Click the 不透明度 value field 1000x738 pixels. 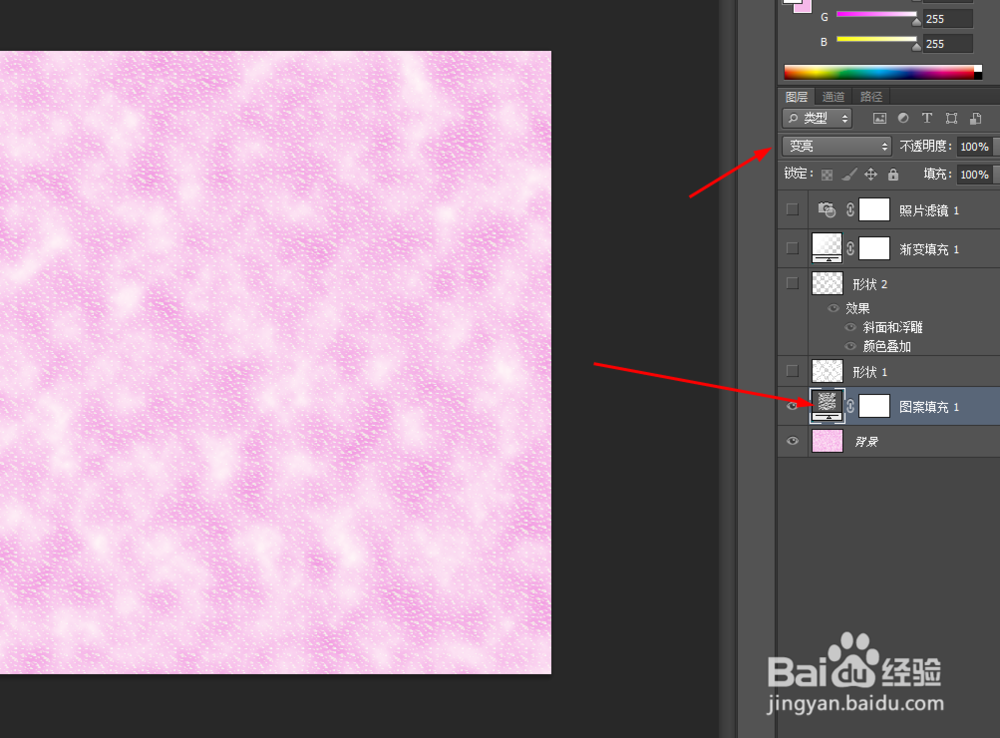(974, 146)
